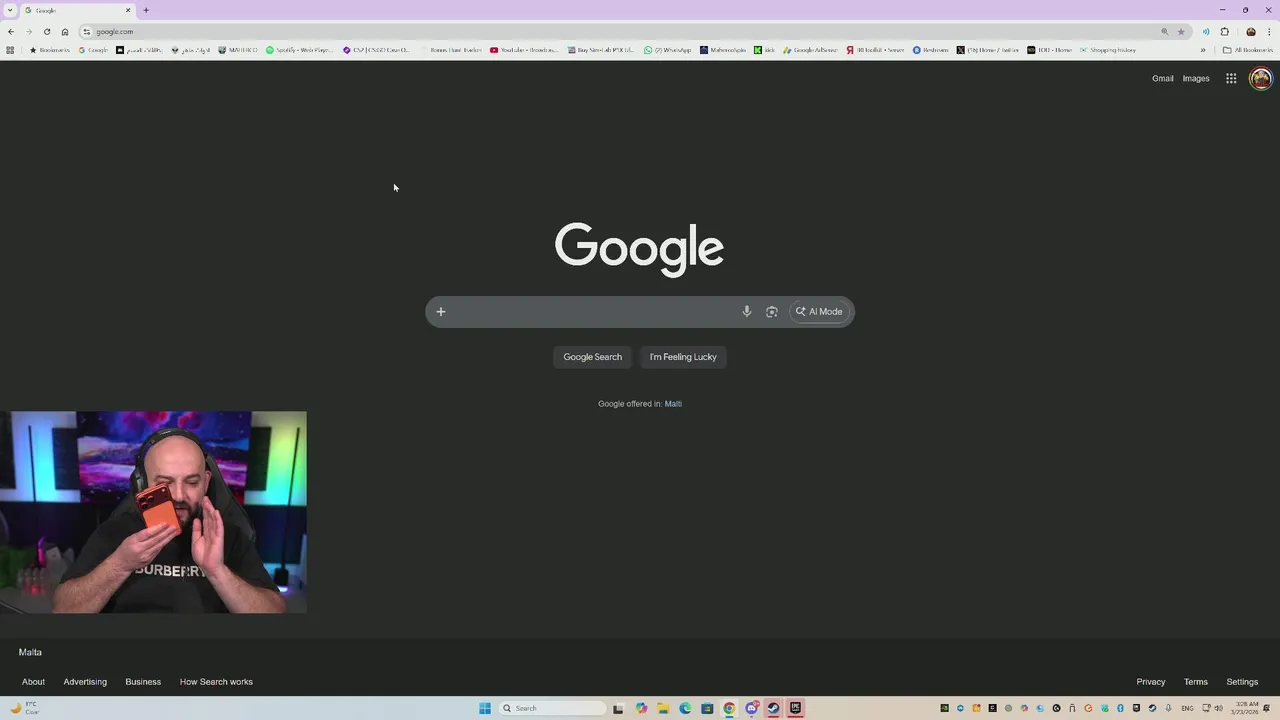Open Chrome from the taskbar
Viewport: 1280px width, 720px height.
click(729, 708)
